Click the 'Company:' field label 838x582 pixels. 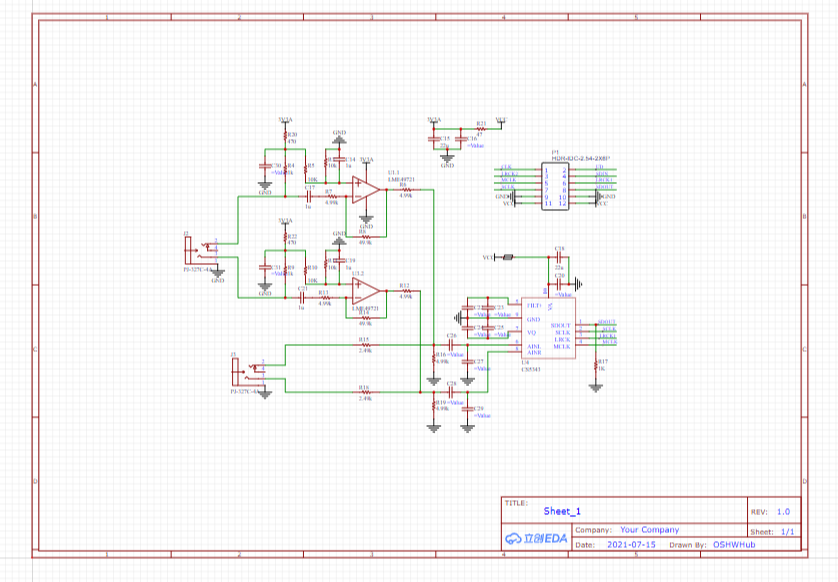(x=593, y=530)
